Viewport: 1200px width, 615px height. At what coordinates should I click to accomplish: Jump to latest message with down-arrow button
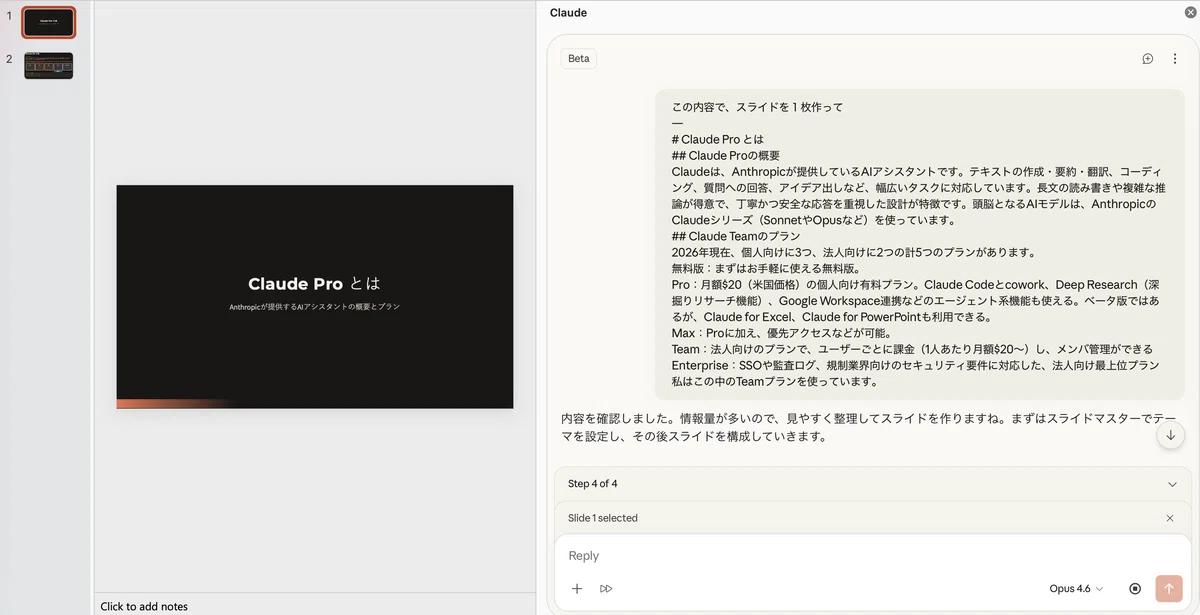(x=1171, y=435)
